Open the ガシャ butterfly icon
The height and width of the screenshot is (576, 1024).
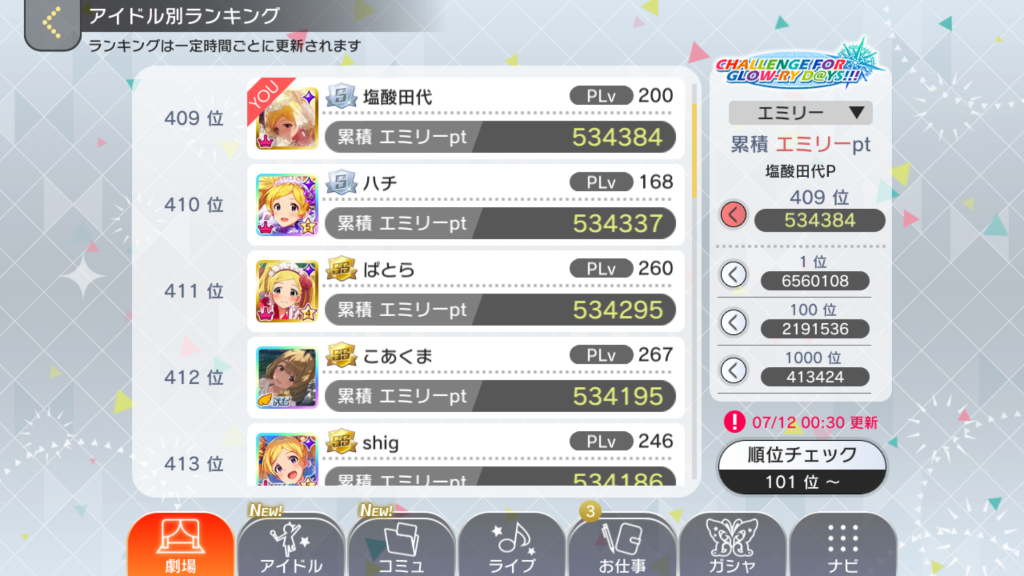click(732, 545)
